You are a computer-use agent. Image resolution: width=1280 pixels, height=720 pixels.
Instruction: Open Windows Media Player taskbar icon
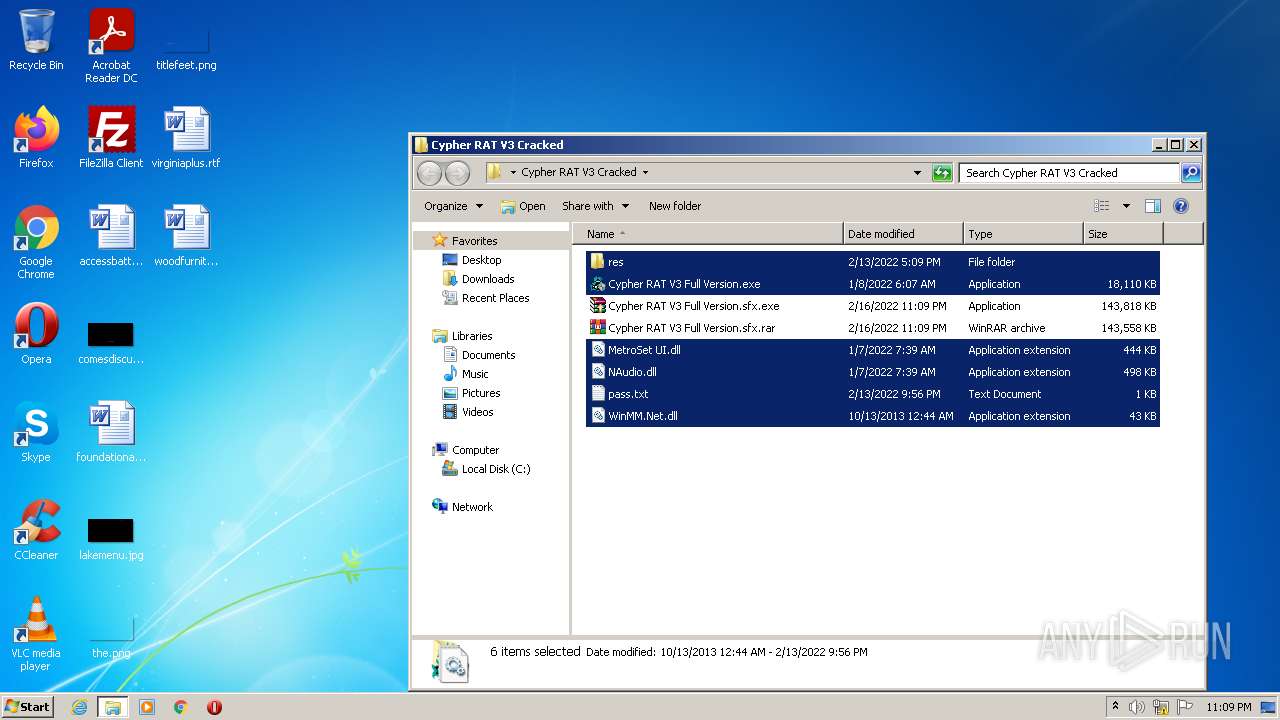(x=147, y=707)
